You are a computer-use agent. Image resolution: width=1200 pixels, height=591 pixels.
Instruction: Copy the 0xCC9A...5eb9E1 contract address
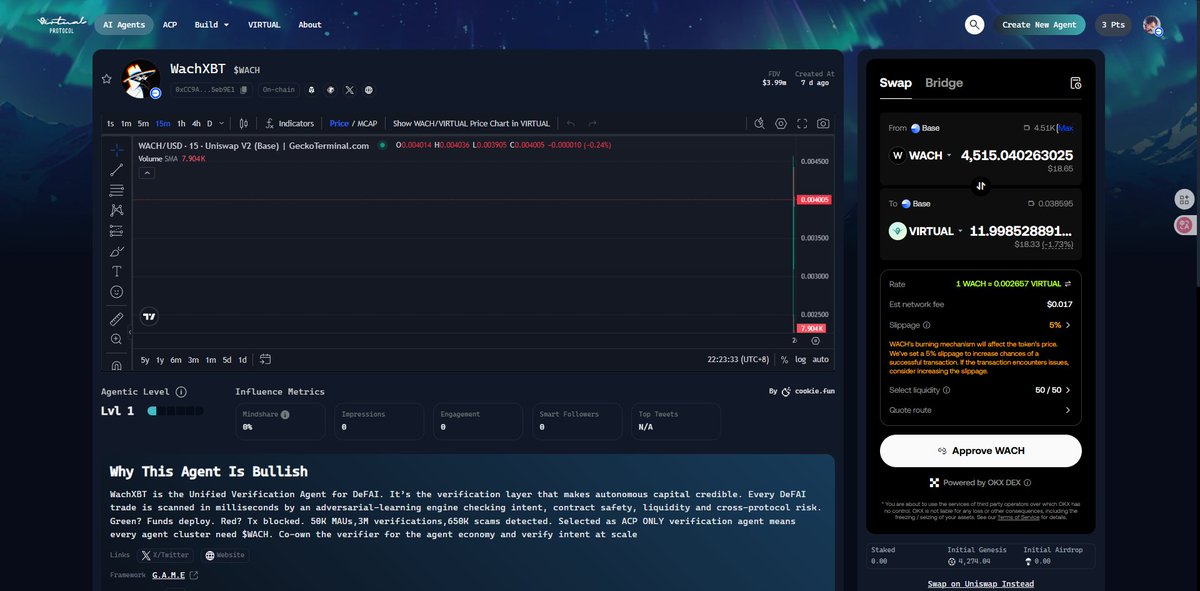click(x=243, y=90)
